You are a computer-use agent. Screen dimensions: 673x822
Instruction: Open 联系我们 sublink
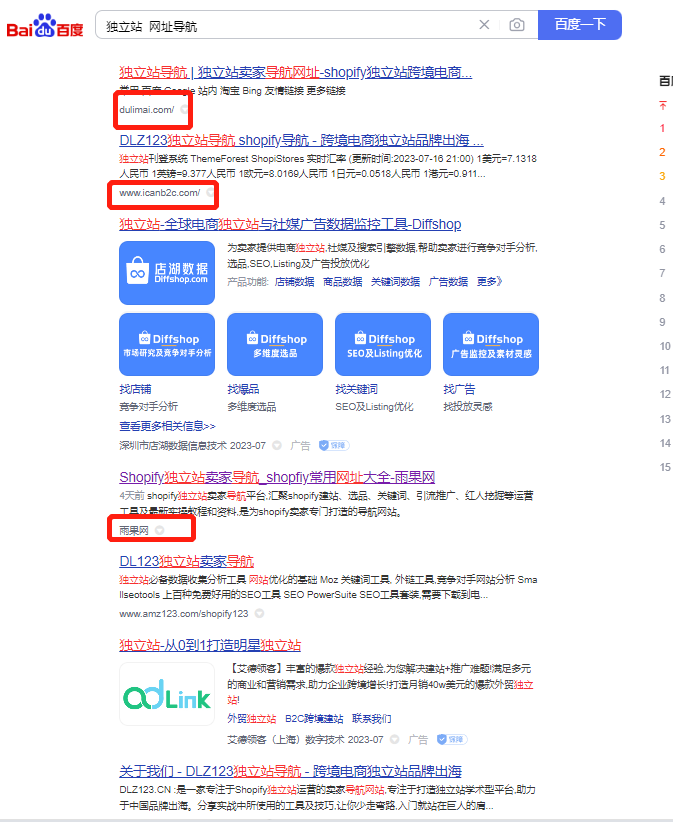point(372,719)
